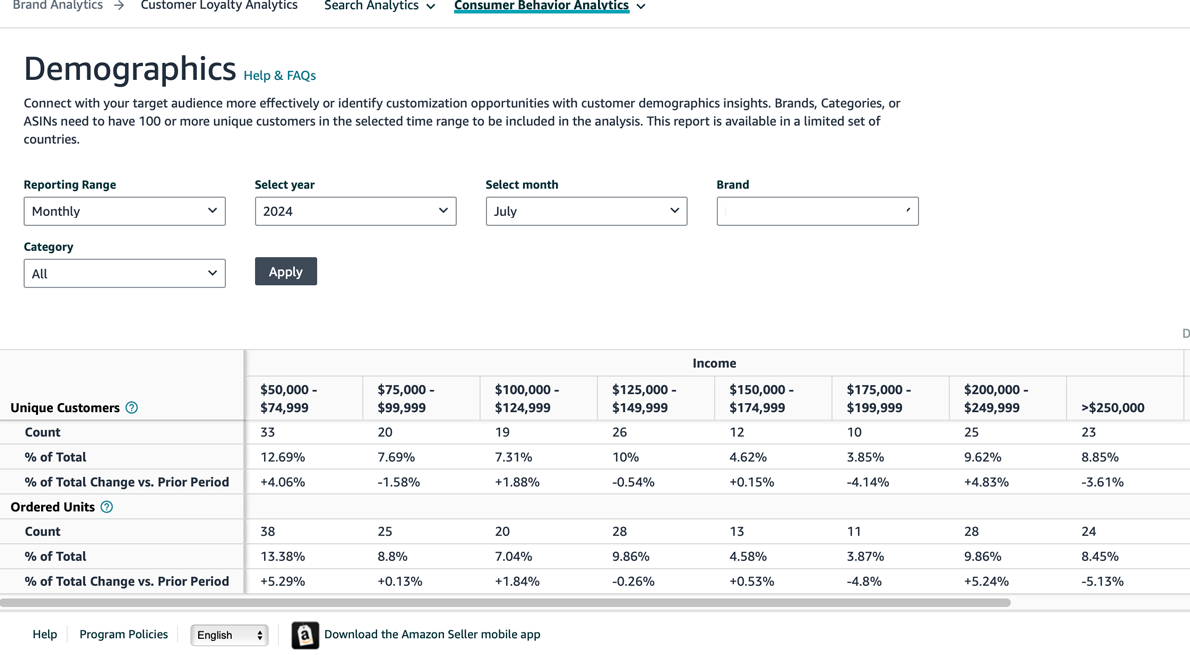Go to Brand Analytics breadcrumb link
The height and width of the screenshot is (655, 1190).
pos(57,6)
